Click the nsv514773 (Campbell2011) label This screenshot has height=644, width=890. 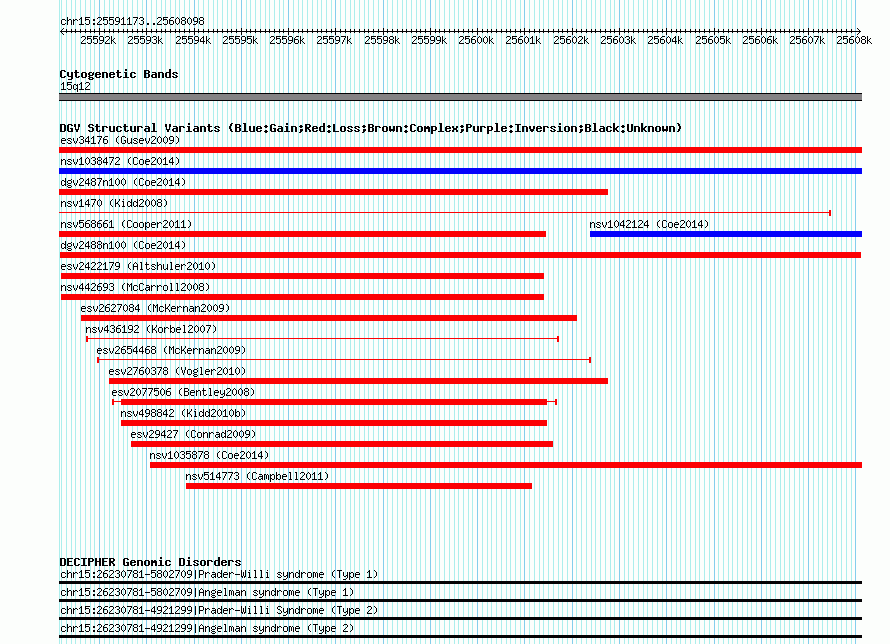pos(257,476)
